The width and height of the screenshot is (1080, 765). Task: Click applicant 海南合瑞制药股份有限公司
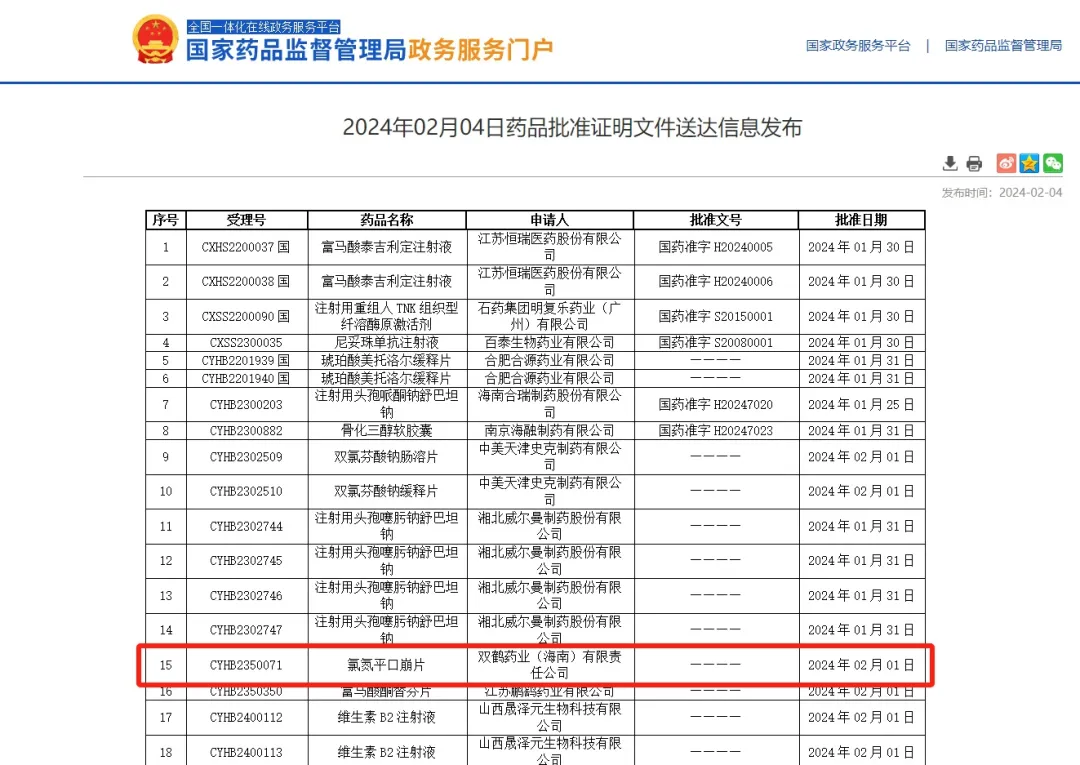tap(550, 404)
